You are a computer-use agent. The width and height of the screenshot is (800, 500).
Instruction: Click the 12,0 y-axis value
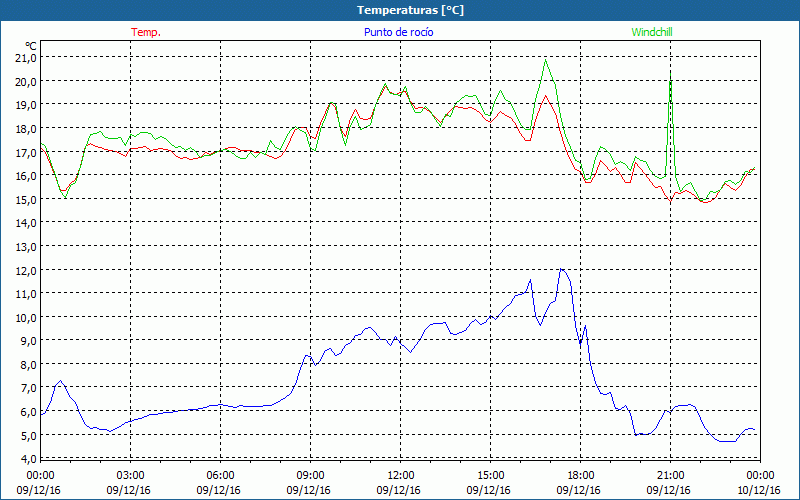pos(26,270)
